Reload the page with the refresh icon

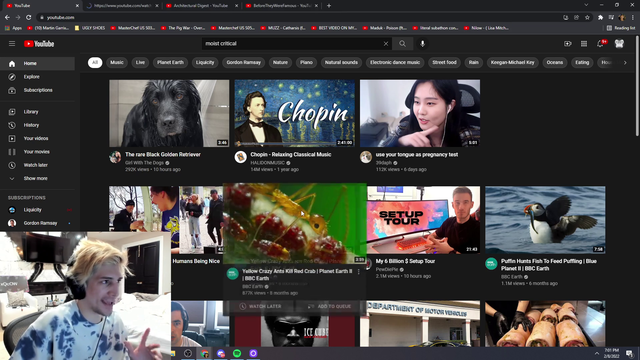click(x=29, y=18)
